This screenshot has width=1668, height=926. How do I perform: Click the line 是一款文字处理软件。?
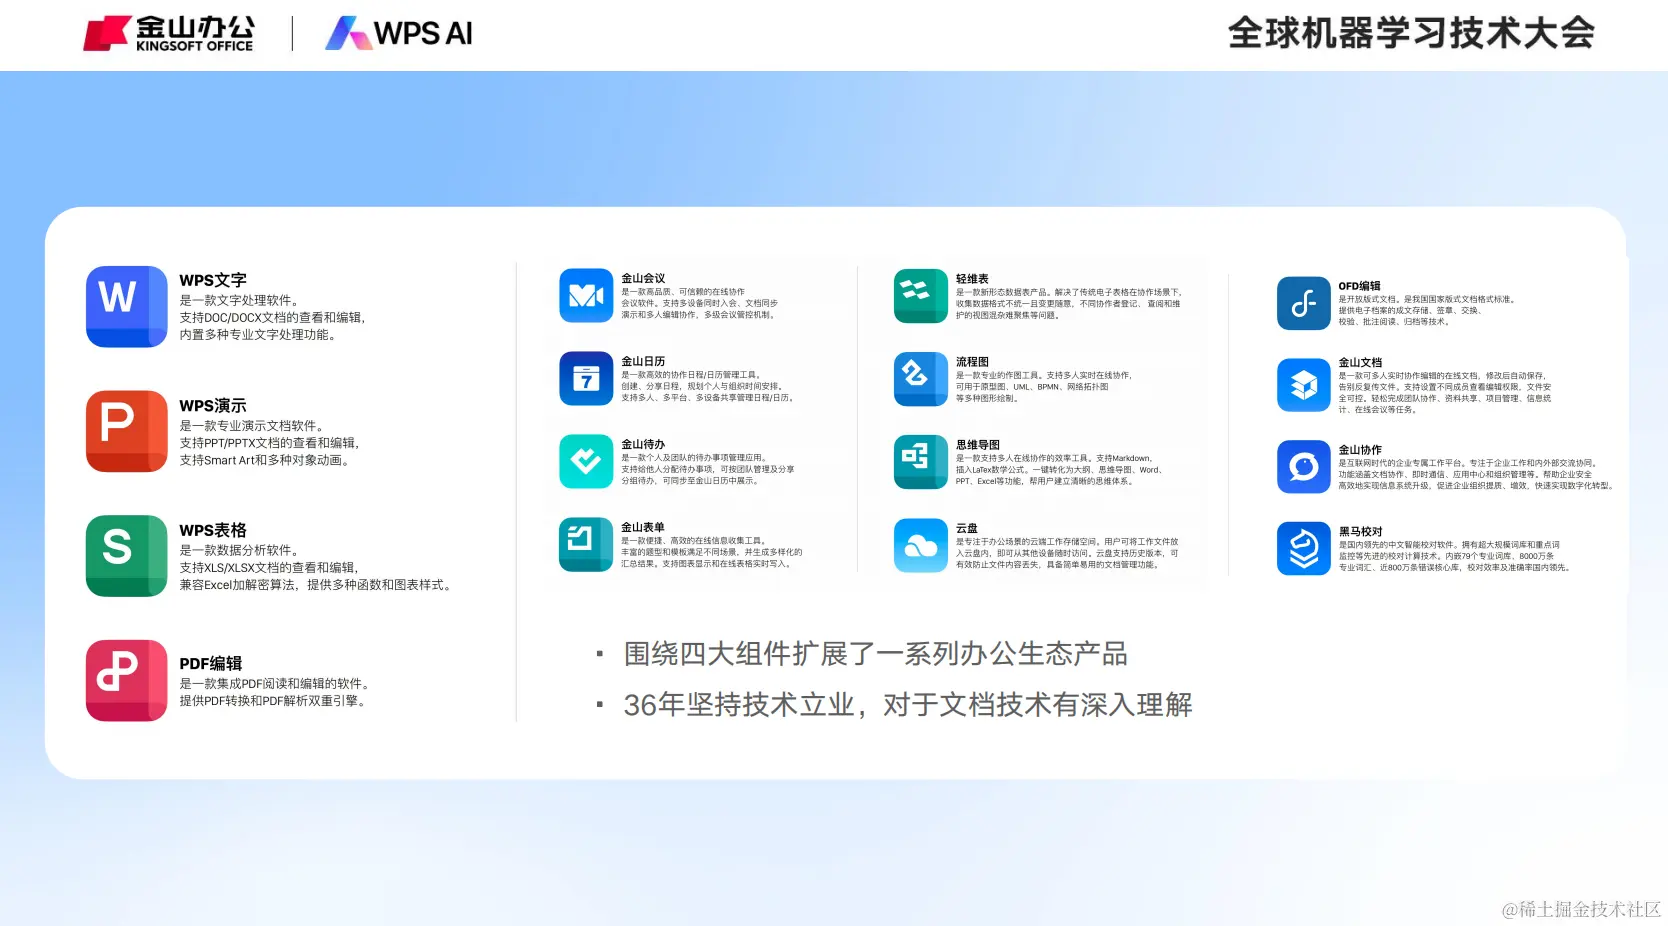pos(241,300)
